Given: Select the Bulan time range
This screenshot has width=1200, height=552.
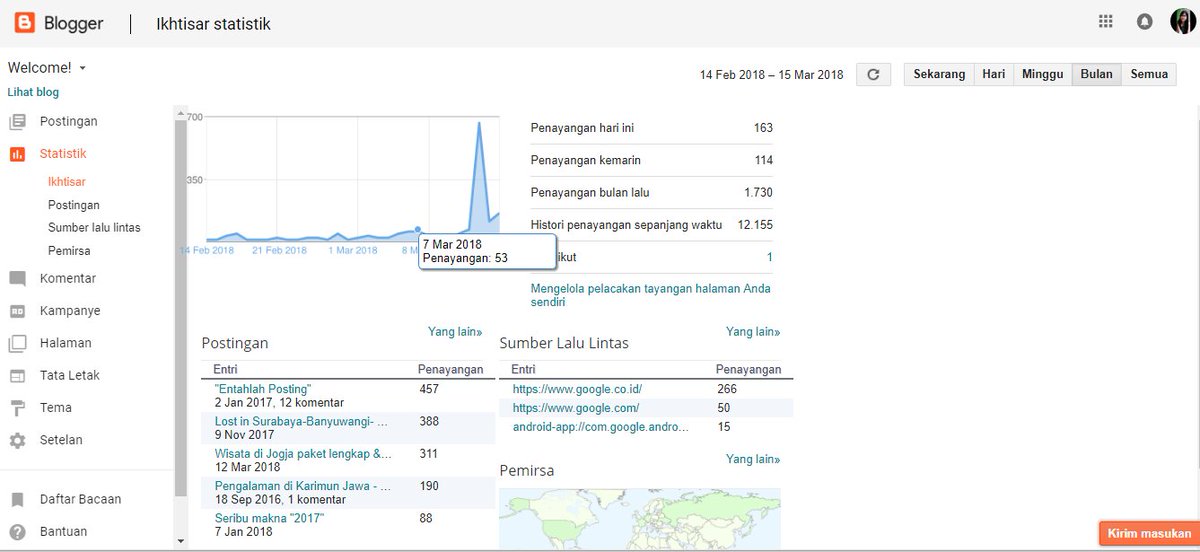Looking at the screenshot, I should tap(1096, 74).
